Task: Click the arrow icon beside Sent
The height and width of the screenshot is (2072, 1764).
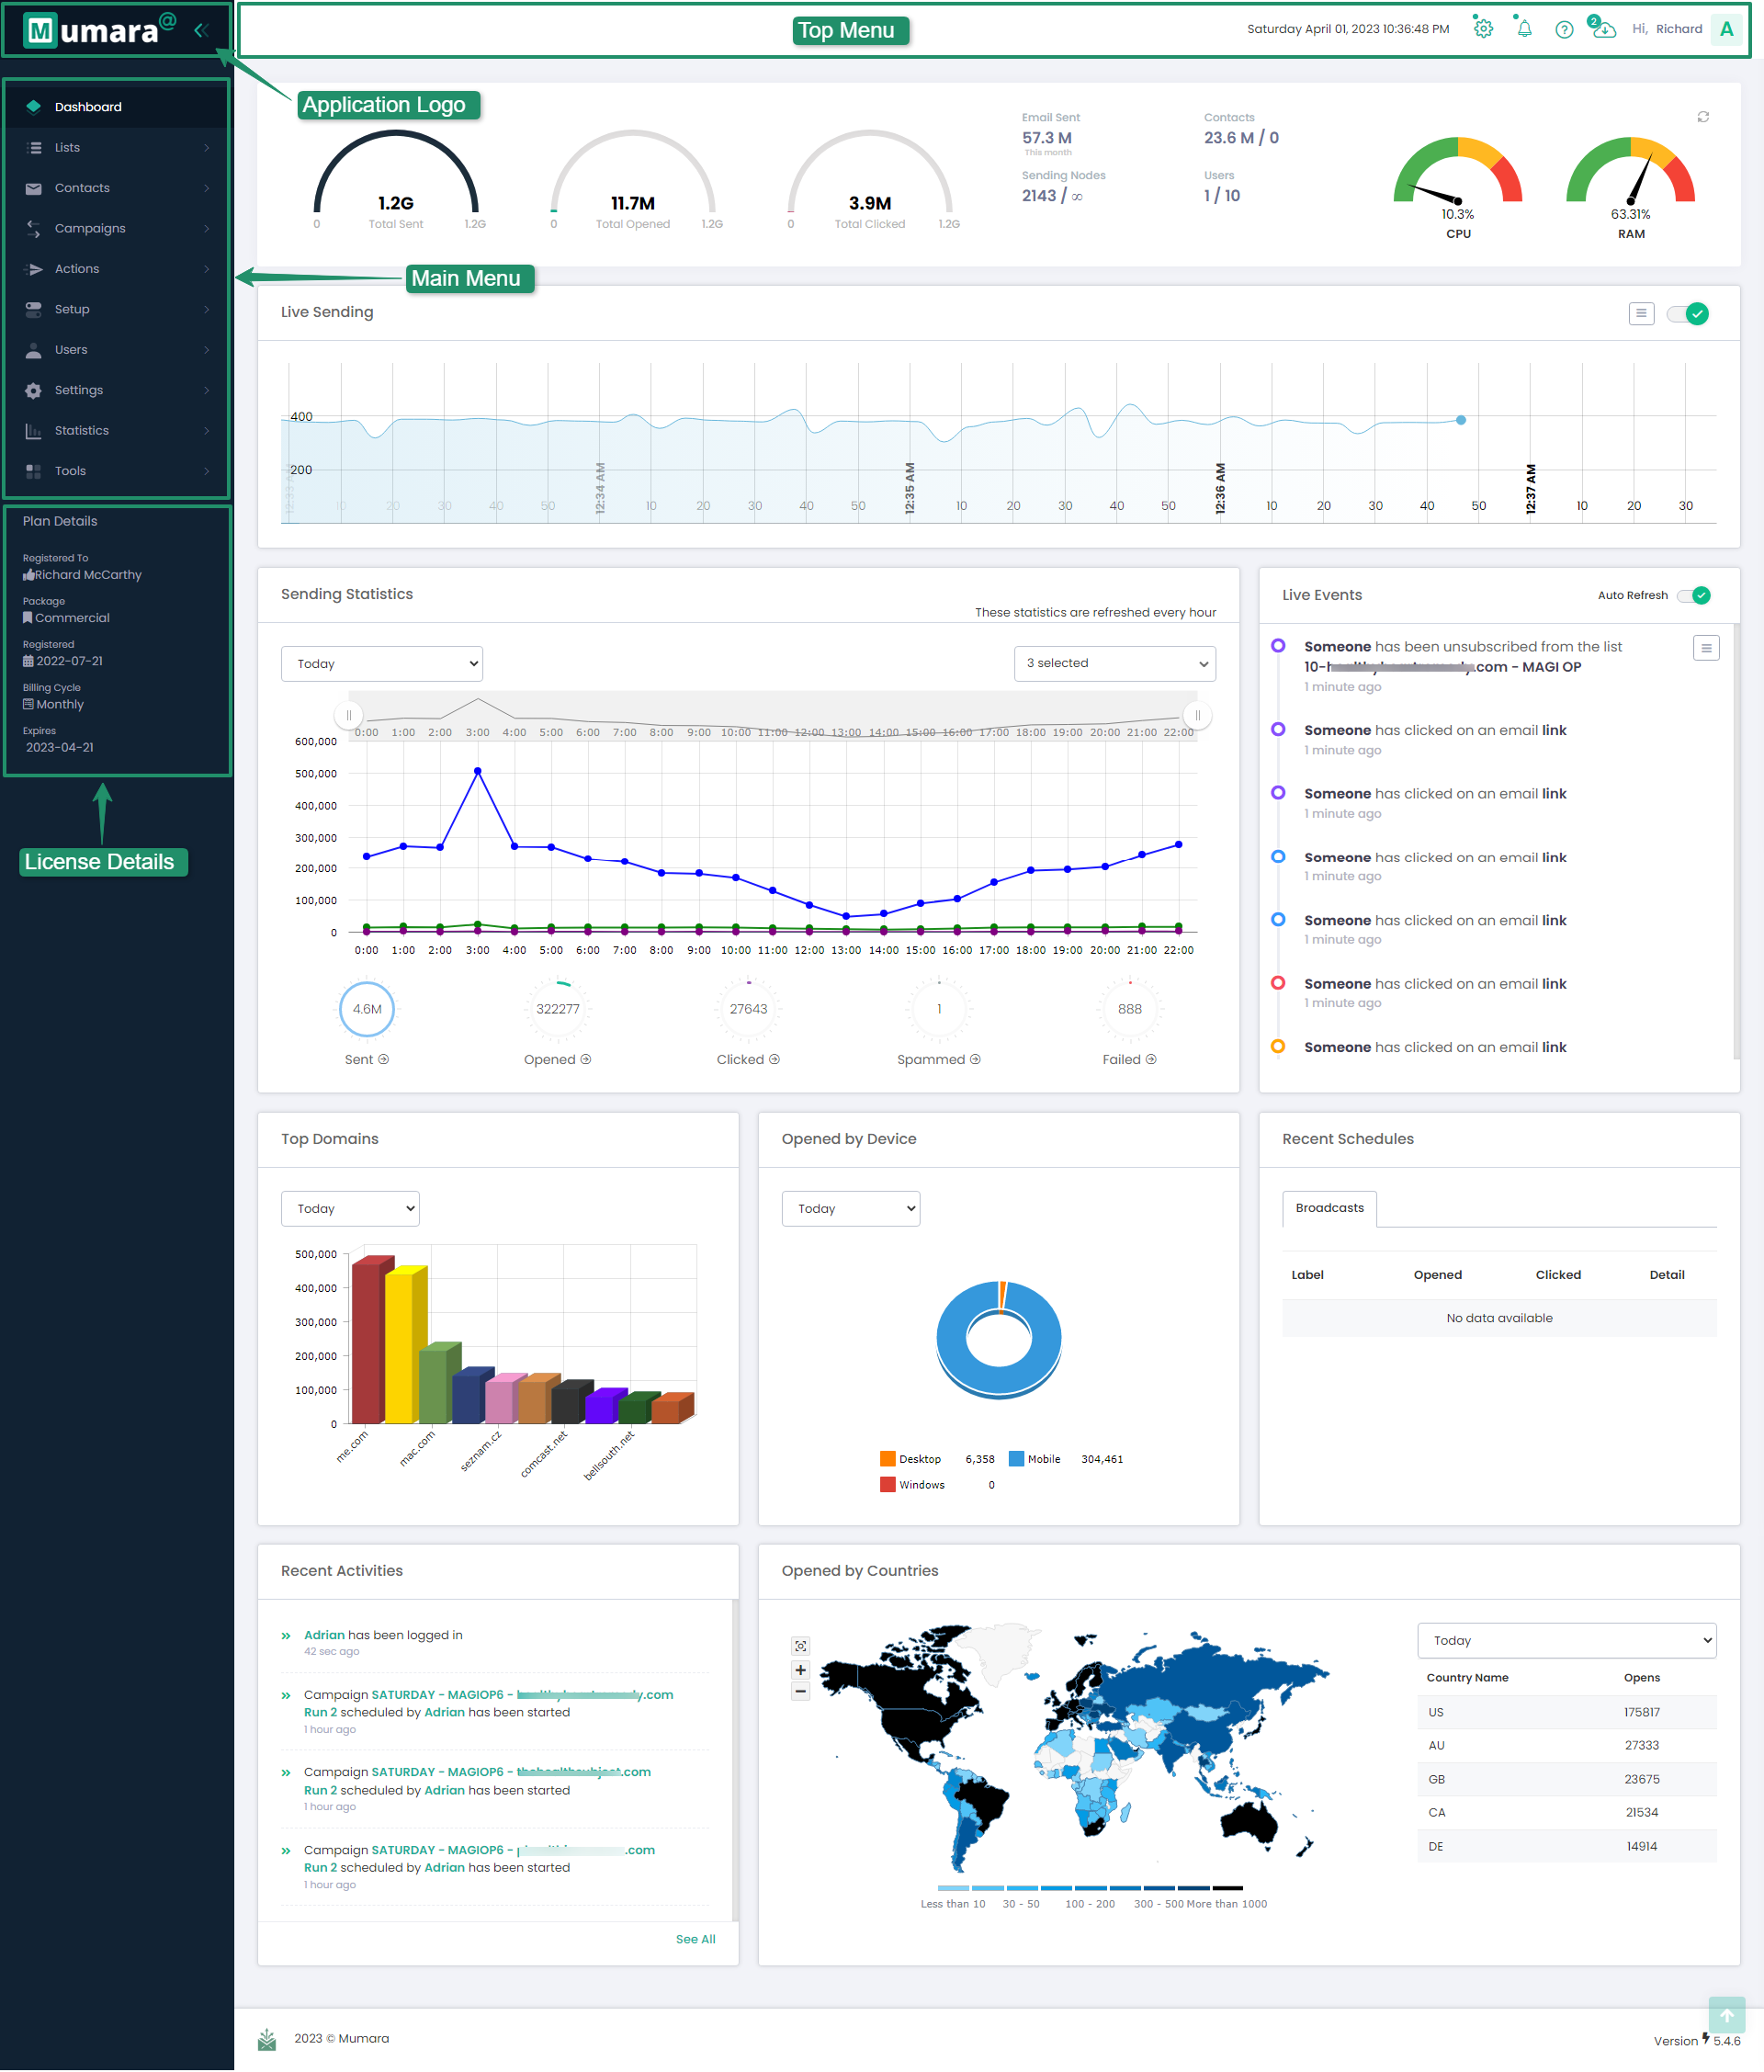Action: (x=384, y=1059)
